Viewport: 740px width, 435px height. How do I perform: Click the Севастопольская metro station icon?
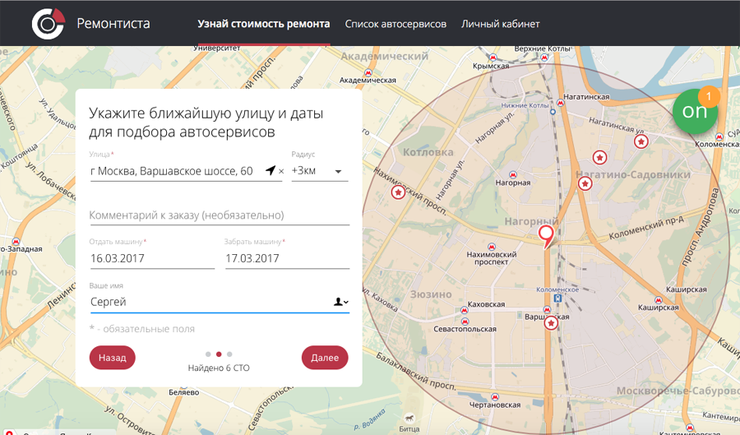(x=465, y=321)
